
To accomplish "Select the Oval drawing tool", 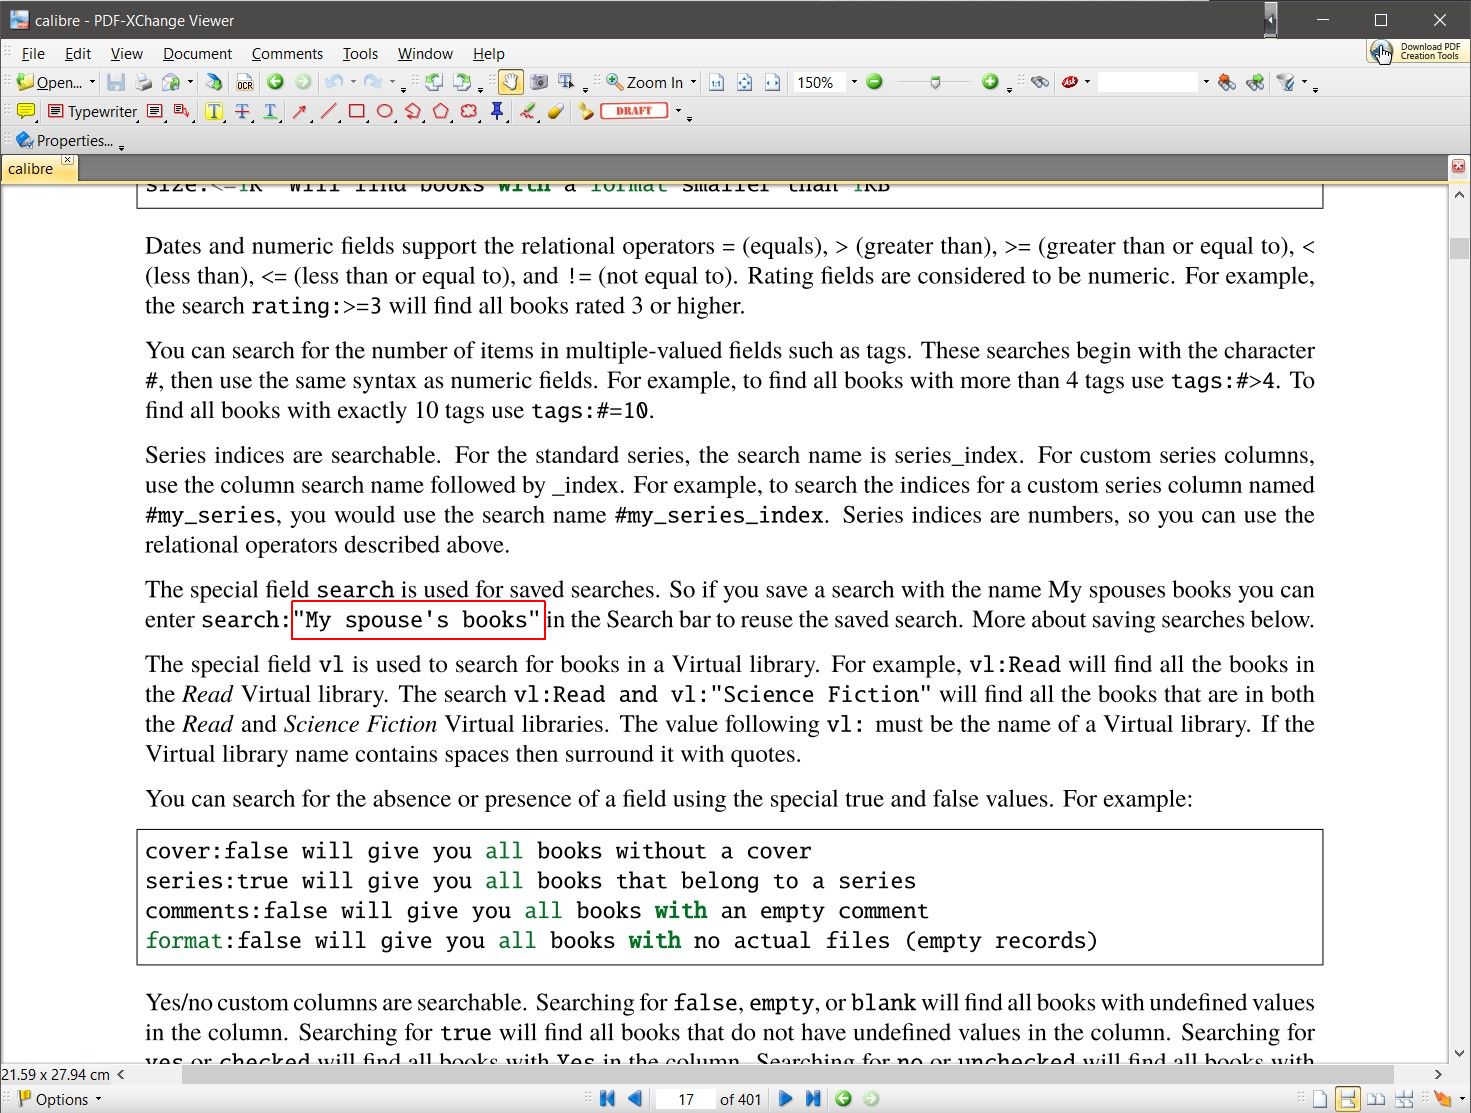I will click(384, 111).
